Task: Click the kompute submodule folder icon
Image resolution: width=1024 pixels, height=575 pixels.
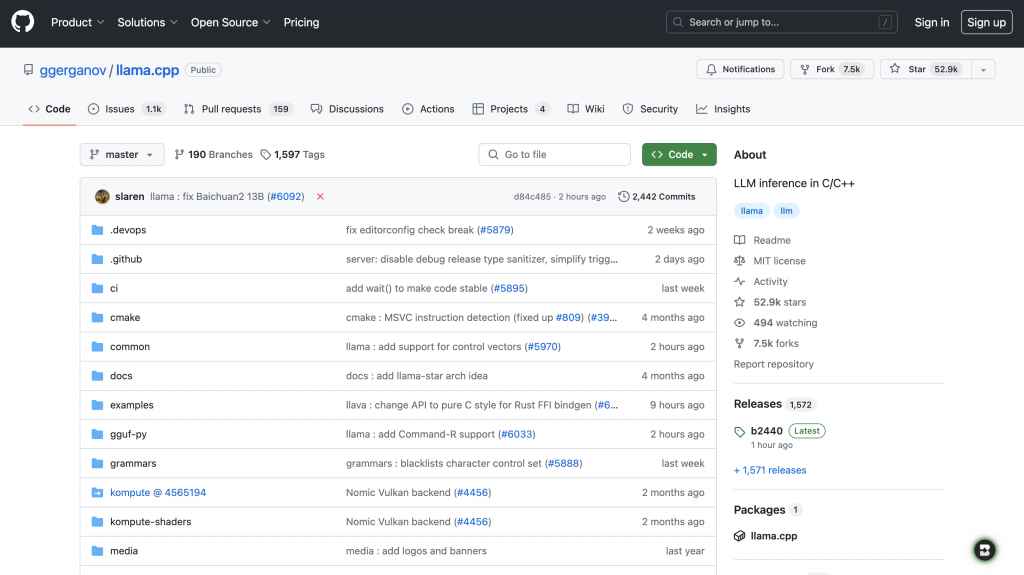Action: click(x=97, y=493)
